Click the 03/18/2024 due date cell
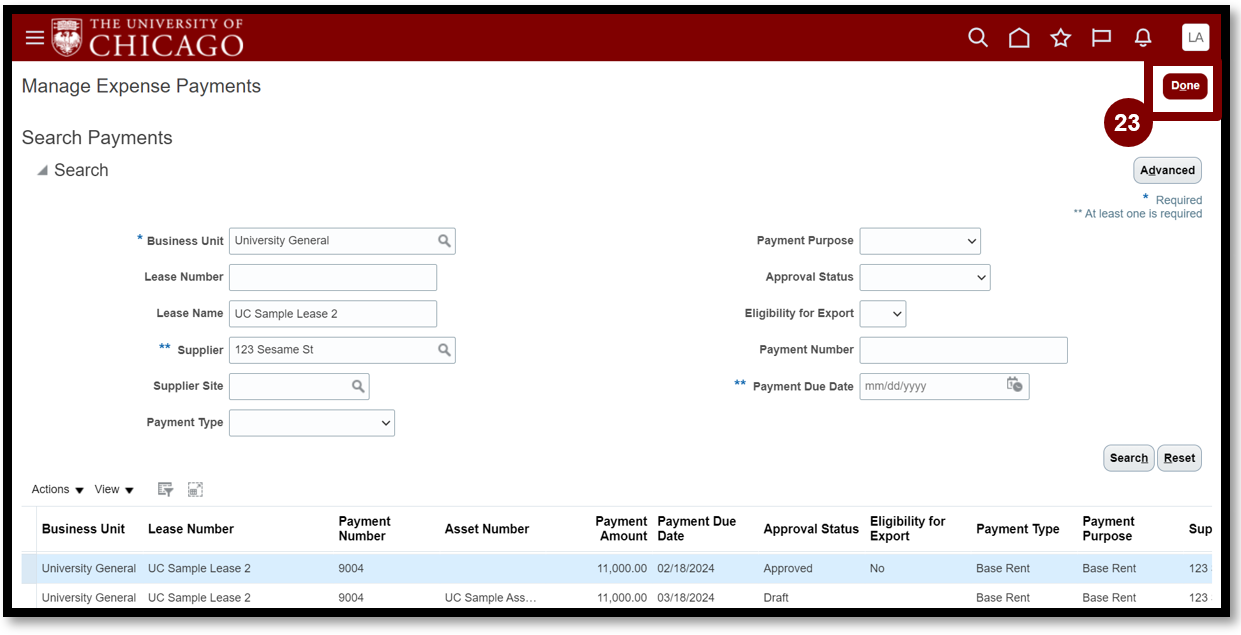The width and height of the screenshot is (1241, 635). point(686,598)
